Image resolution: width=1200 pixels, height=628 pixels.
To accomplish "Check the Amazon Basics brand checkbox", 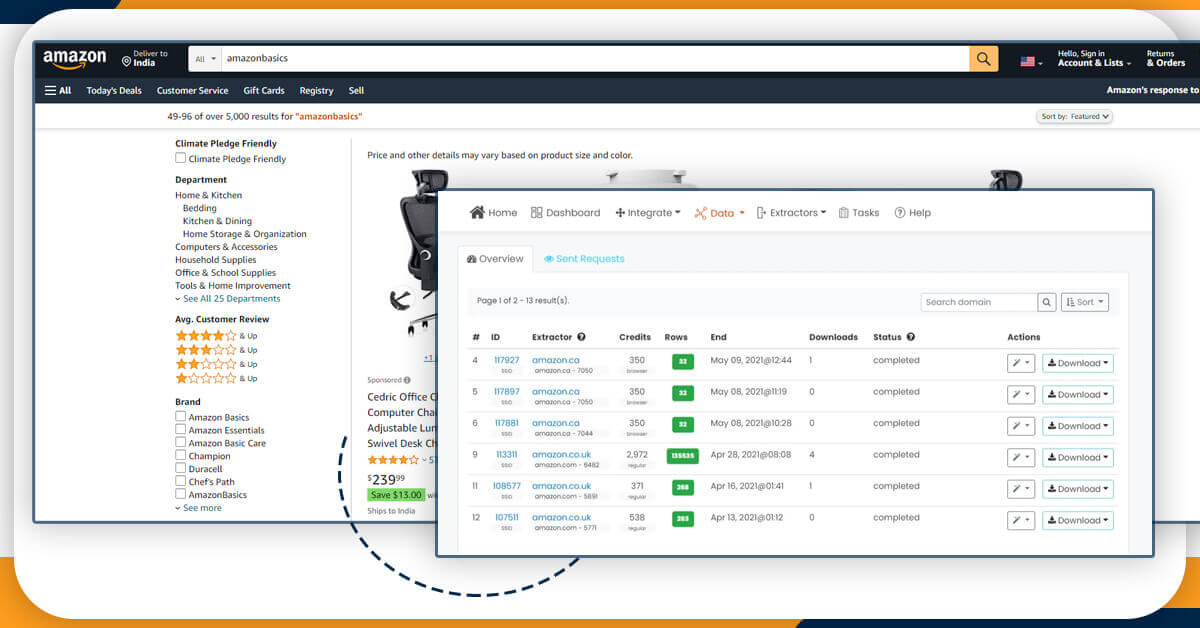I will pyautogui.click(x=181, y=417).
